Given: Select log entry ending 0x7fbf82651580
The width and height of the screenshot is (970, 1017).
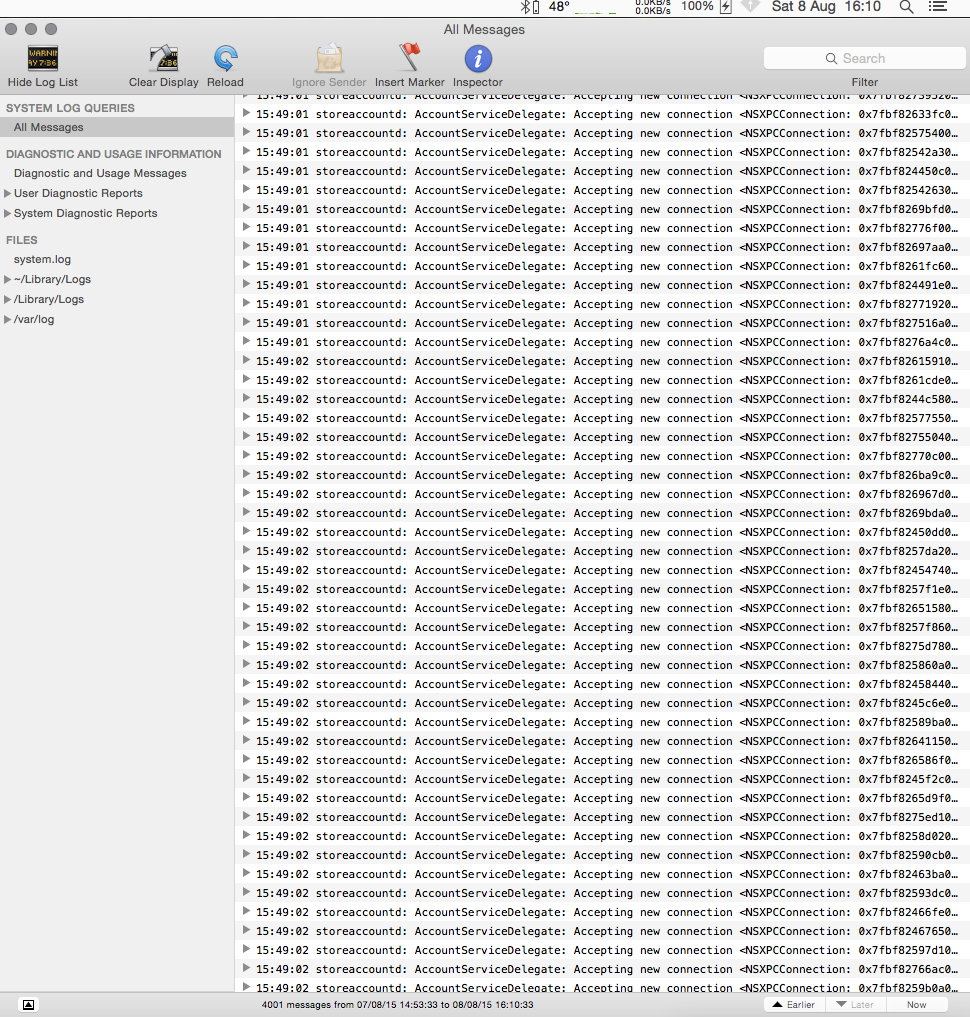Looking at the screenshot, I should click(x=602, y=608).
